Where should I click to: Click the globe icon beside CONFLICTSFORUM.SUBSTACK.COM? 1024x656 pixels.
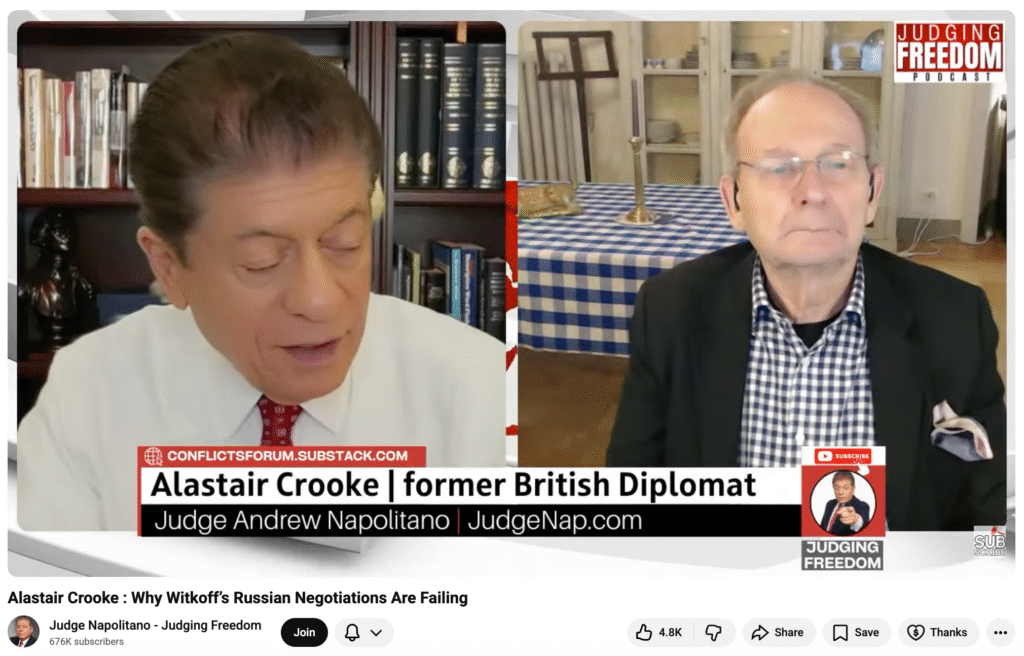(x=153, y=456)
